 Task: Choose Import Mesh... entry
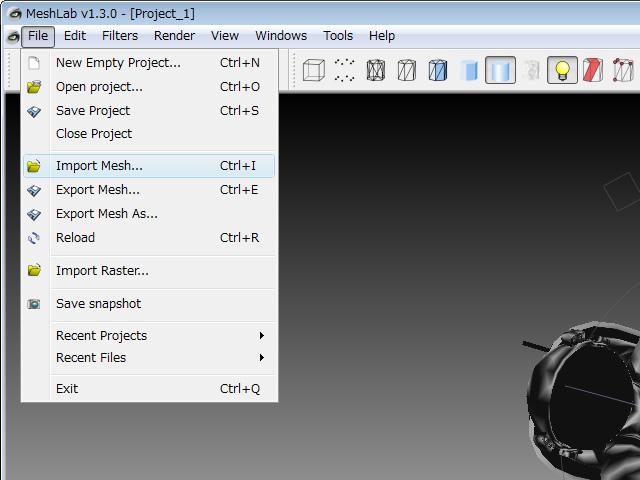pos(149,166)
